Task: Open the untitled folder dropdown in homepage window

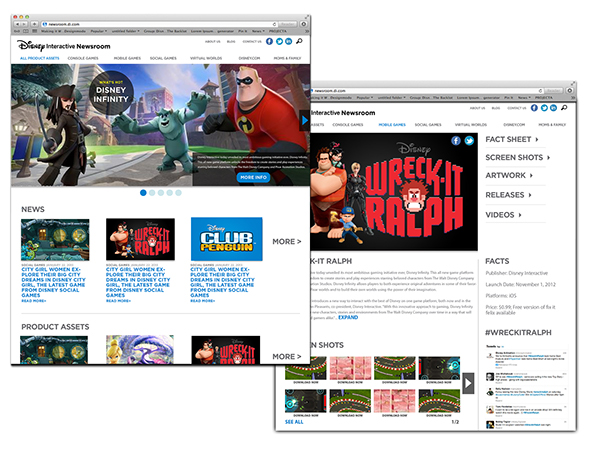Action: pos(125,31)
